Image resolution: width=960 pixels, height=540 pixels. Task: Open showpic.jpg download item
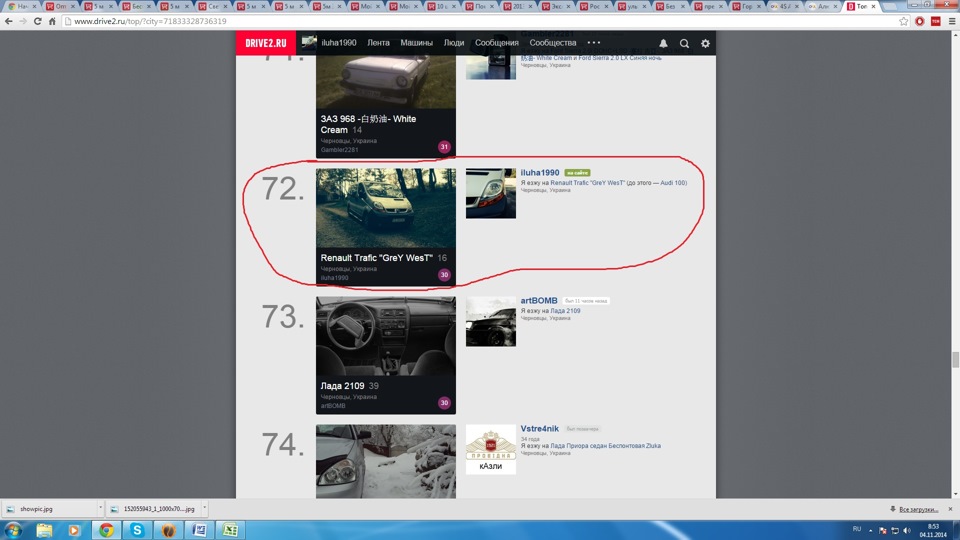click(49, 509)
